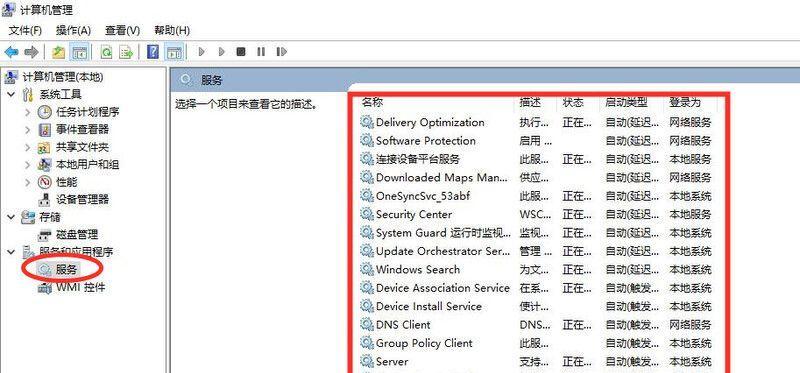Open the 查看(V) menu

click(122, 30)
